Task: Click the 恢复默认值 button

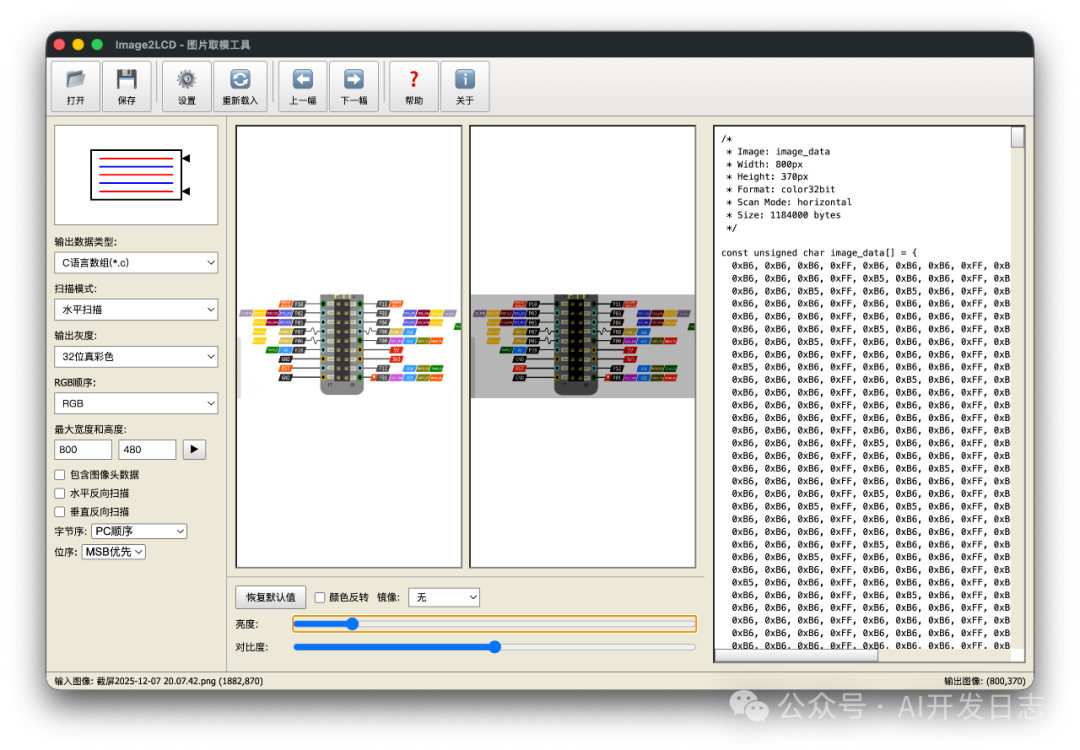Action: tap(271, 597)
